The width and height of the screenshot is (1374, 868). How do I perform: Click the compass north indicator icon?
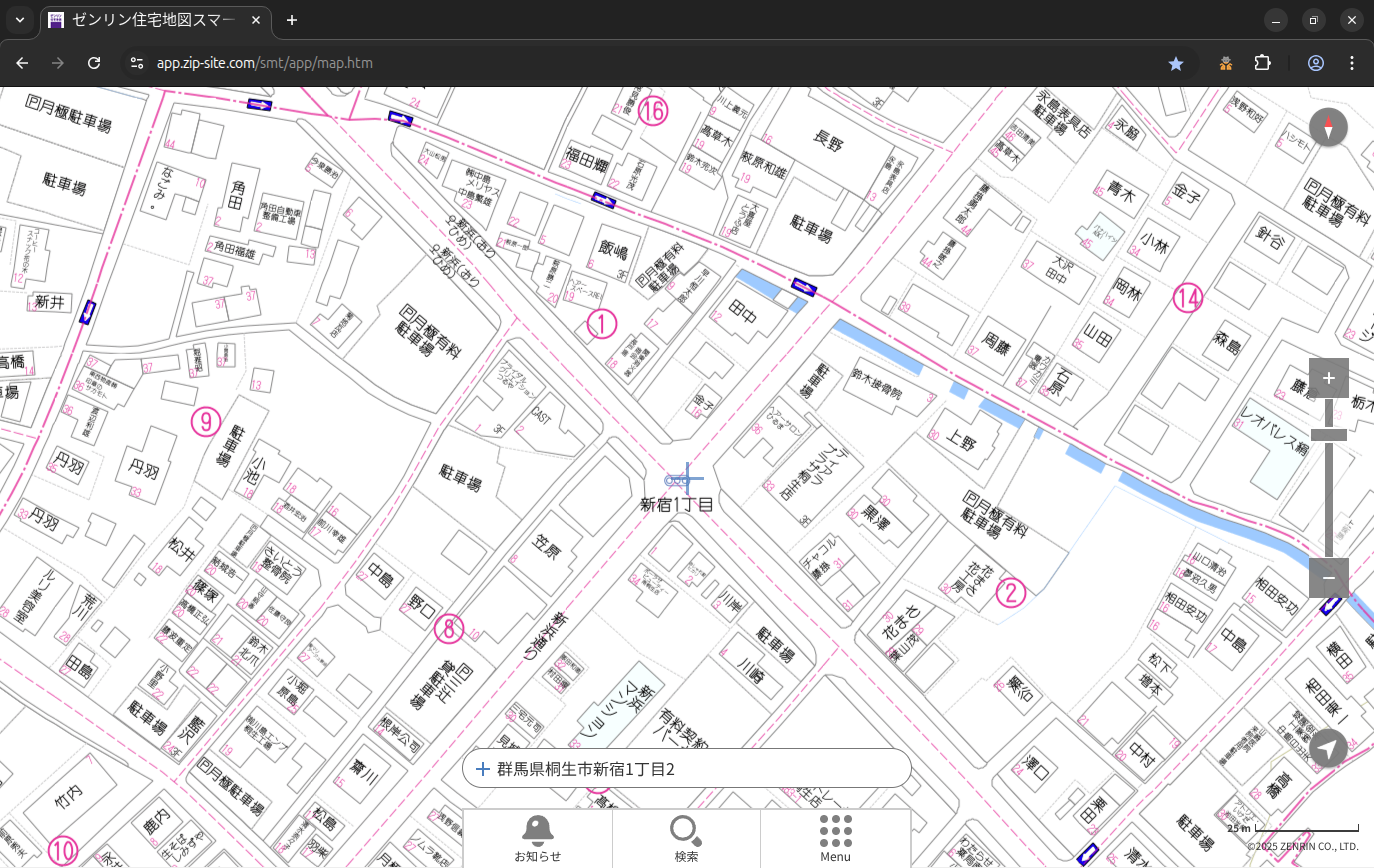pyautogui.click(x=1328, y=128)
